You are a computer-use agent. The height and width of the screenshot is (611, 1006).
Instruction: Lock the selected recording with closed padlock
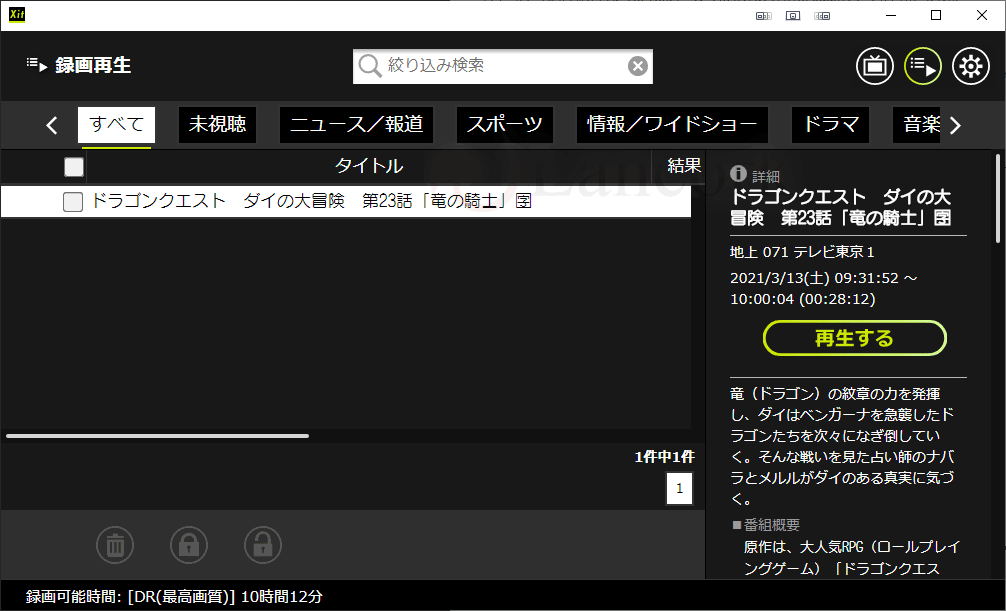pos(189,546)
